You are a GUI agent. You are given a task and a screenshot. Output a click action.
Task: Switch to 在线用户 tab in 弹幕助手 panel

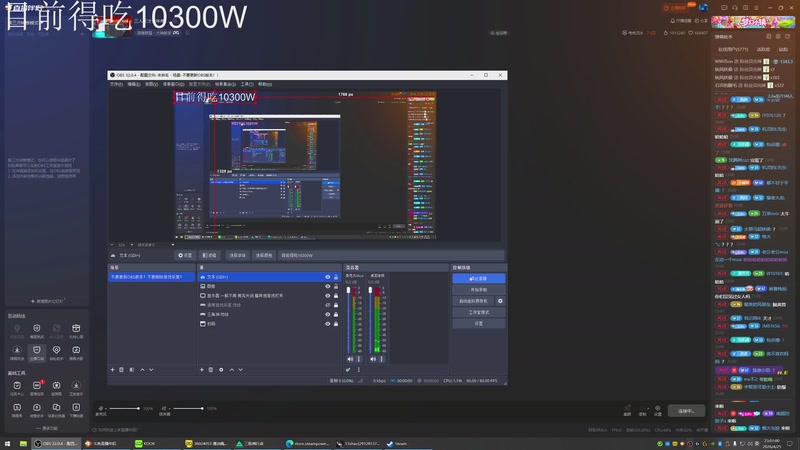click(x=733, y=49)
